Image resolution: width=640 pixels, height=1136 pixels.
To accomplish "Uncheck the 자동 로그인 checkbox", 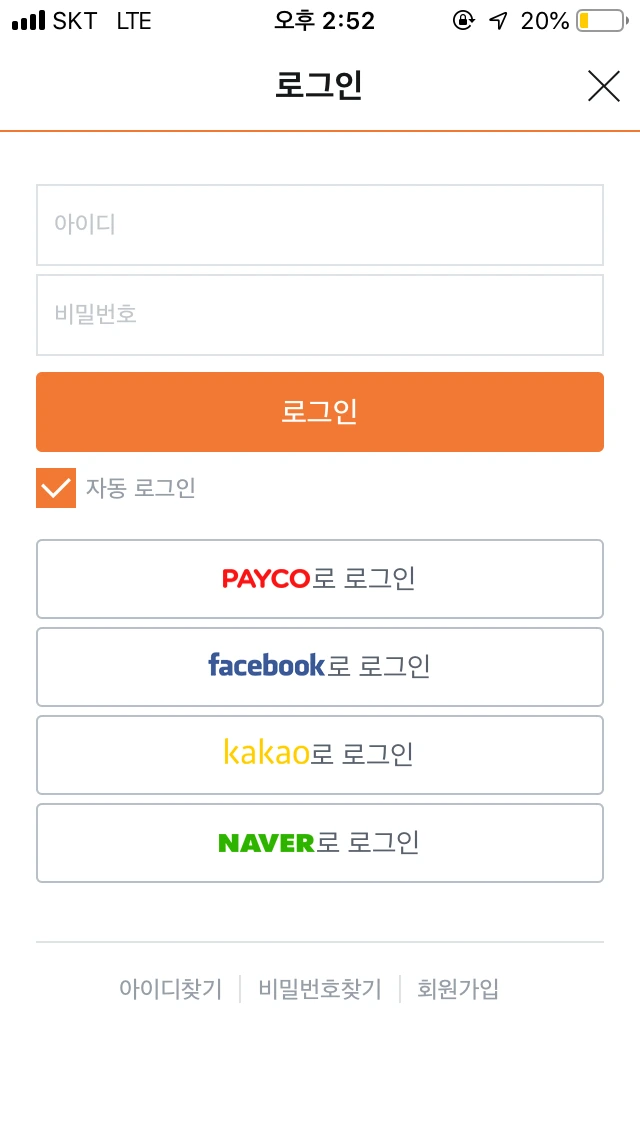I will (56, 488).
